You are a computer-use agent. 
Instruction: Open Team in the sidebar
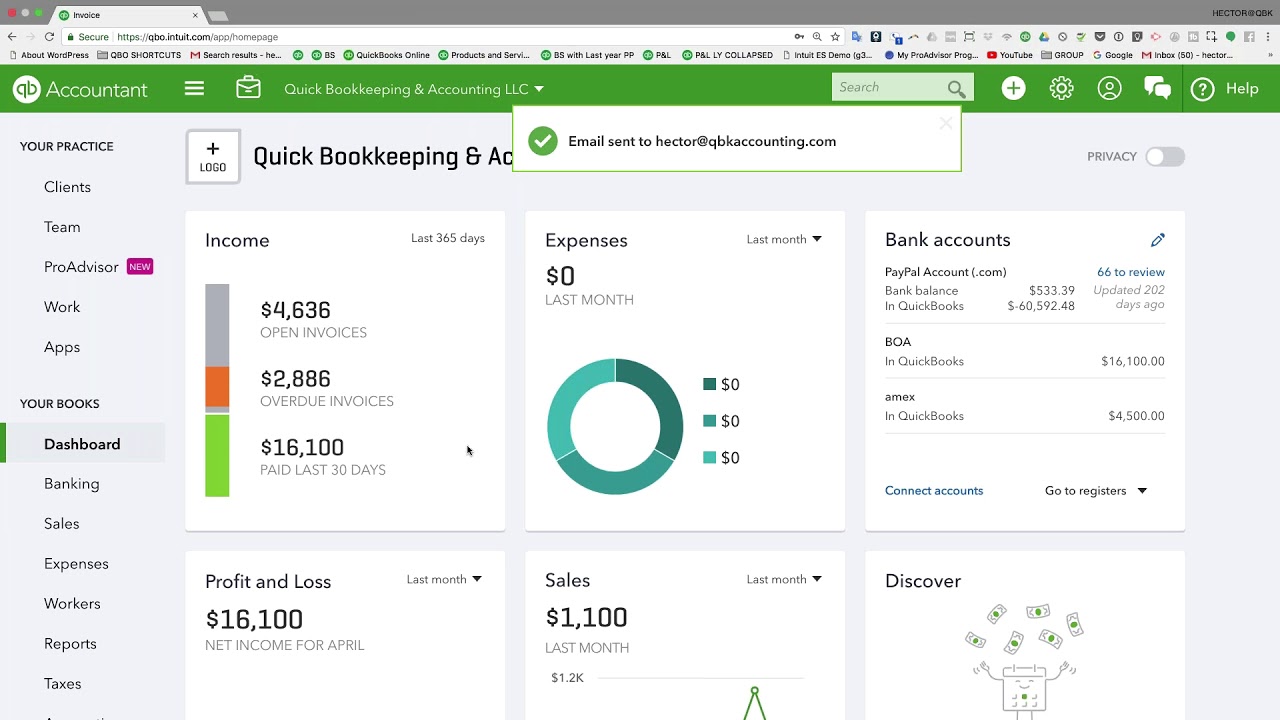coord(62,227)
